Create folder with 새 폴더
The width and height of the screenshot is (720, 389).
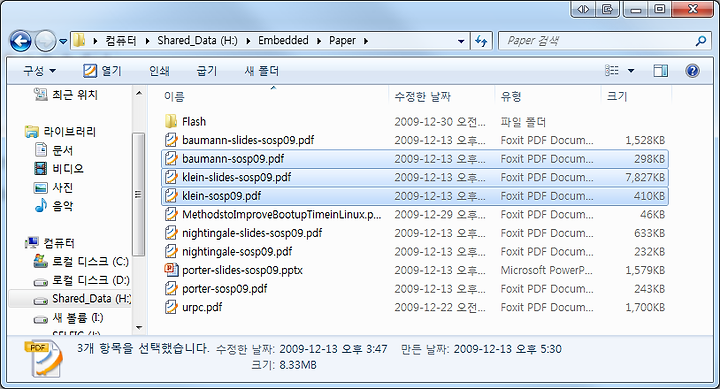click(262, 71)
